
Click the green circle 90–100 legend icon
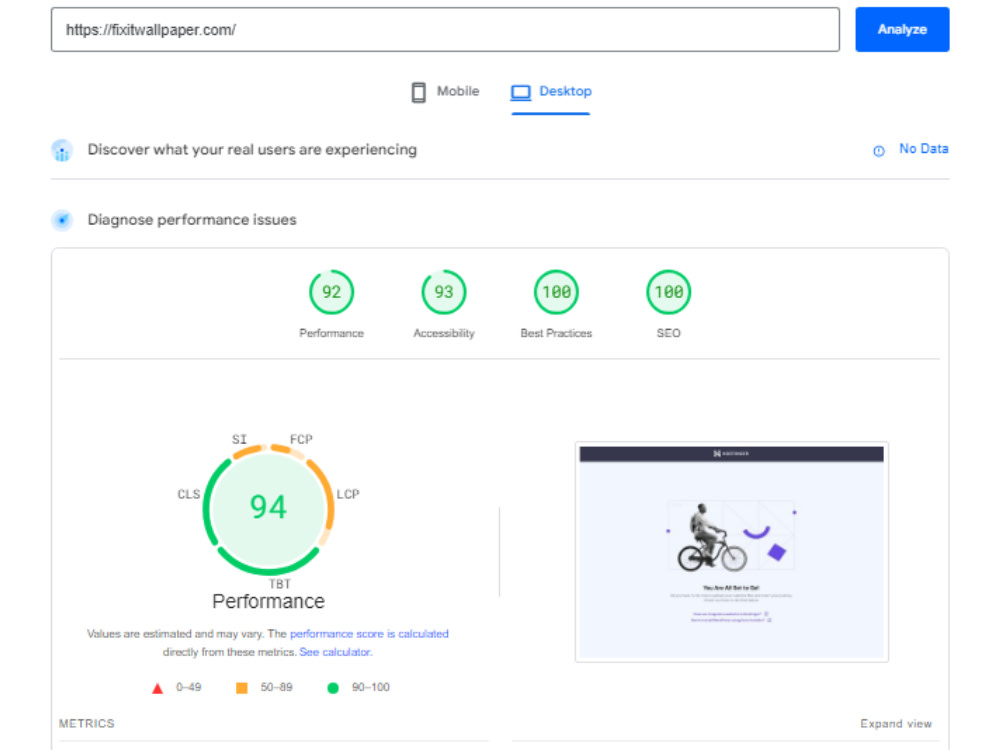(x=333, y=688)
